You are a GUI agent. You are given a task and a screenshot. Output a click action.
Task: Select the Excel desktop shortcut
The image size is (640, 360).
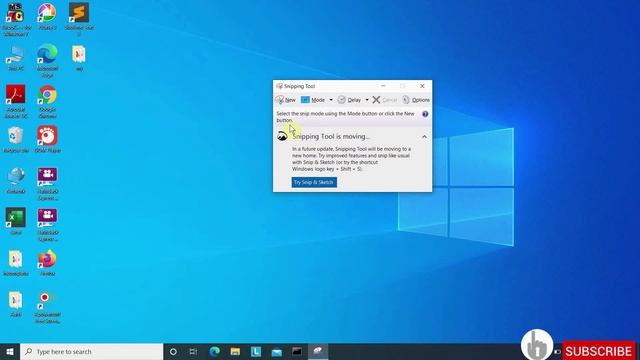16,221
